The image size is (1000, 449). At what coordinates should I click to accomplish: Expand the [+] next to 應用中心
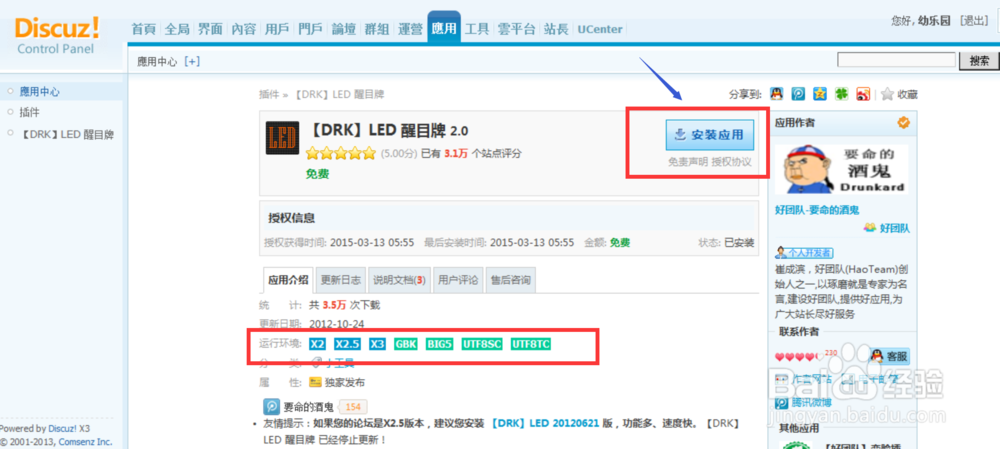(x=192, y=61)
